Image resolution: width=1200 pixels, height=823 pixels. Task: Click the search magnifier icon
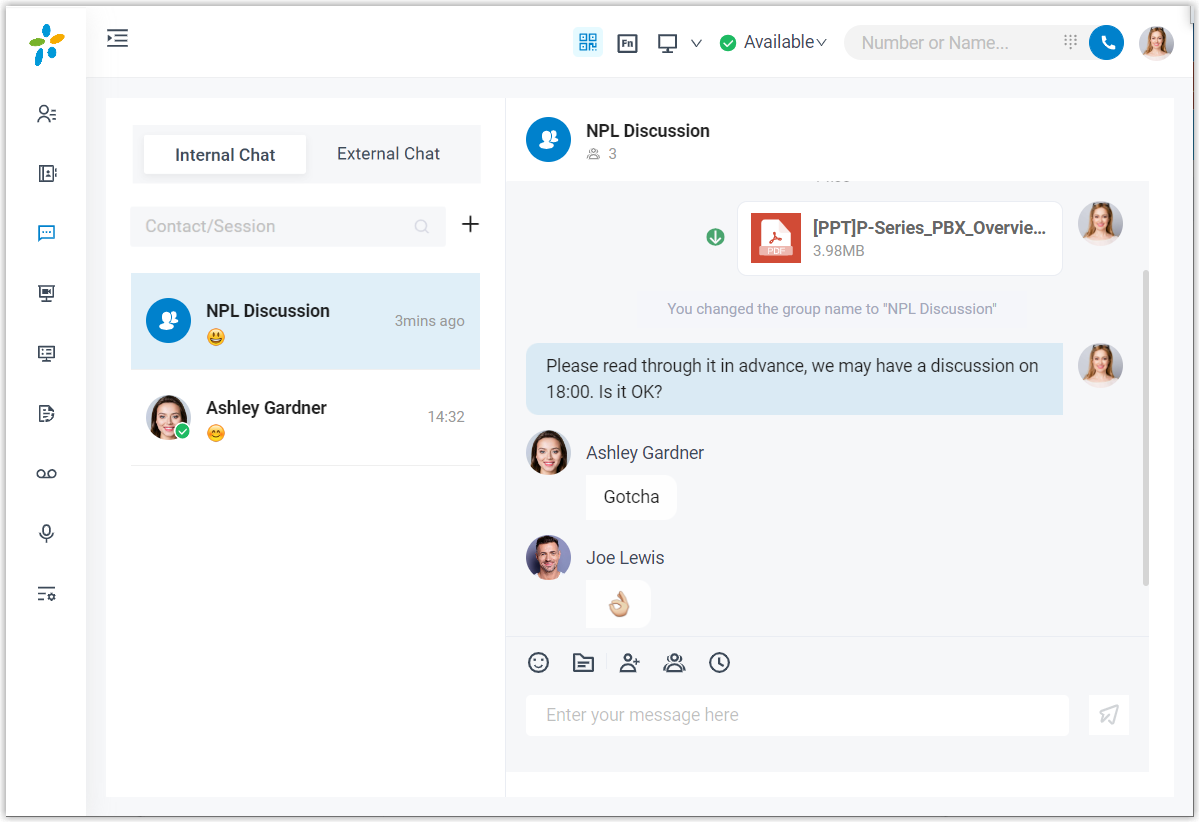tap(422, 227)
